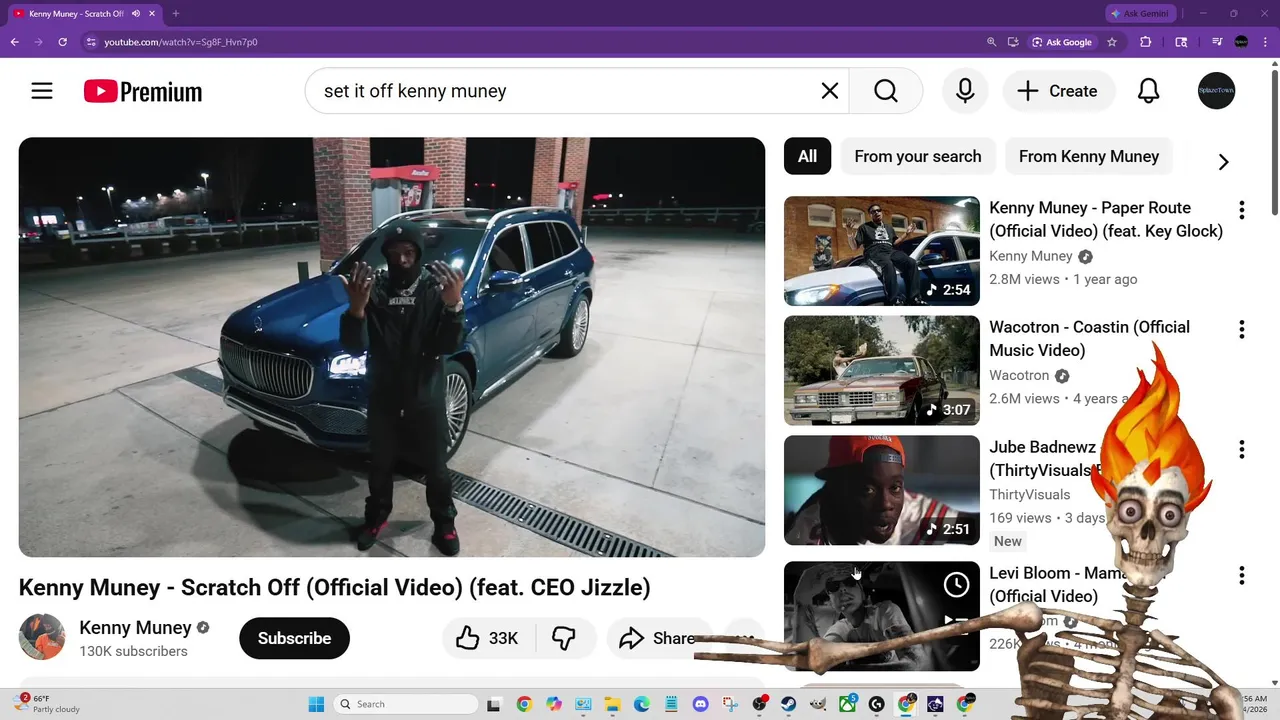Click Windows taskbar Search box
Image resolution: width=1280 pixels, height=720 pixels.
[x=405, y=704]
